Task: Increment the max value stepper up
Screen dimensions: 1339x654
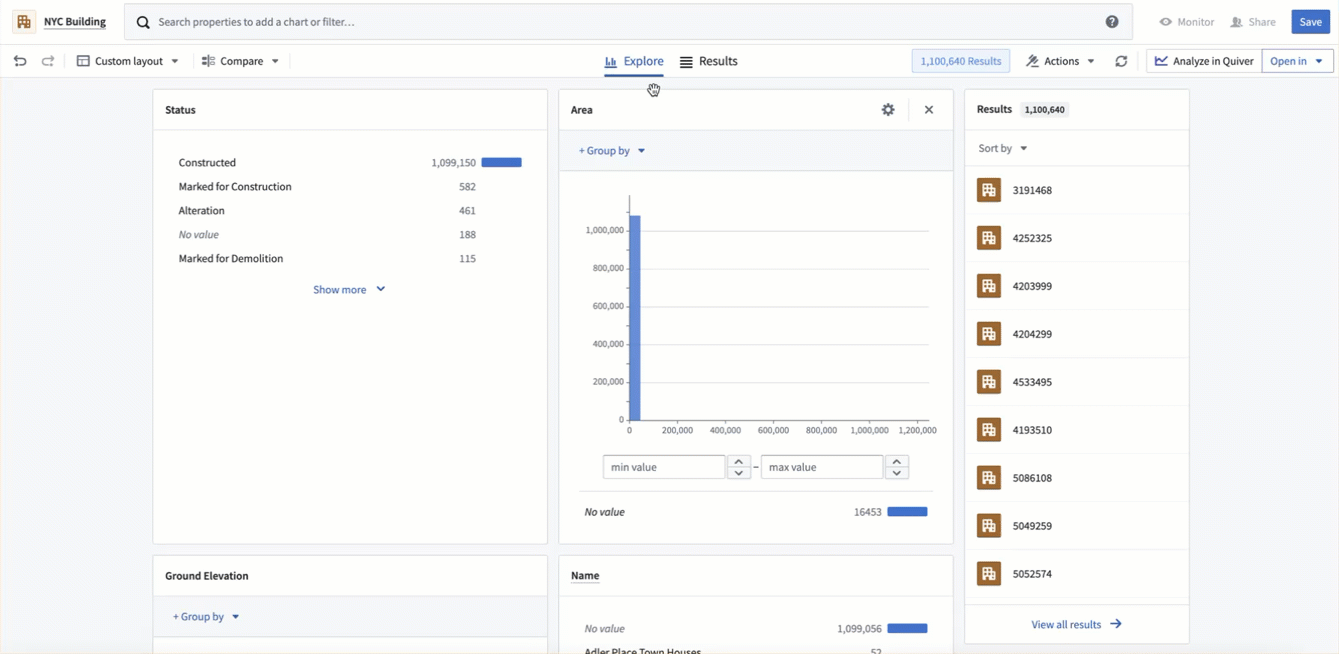Action: pyautogui.click(x=897, y=461)
